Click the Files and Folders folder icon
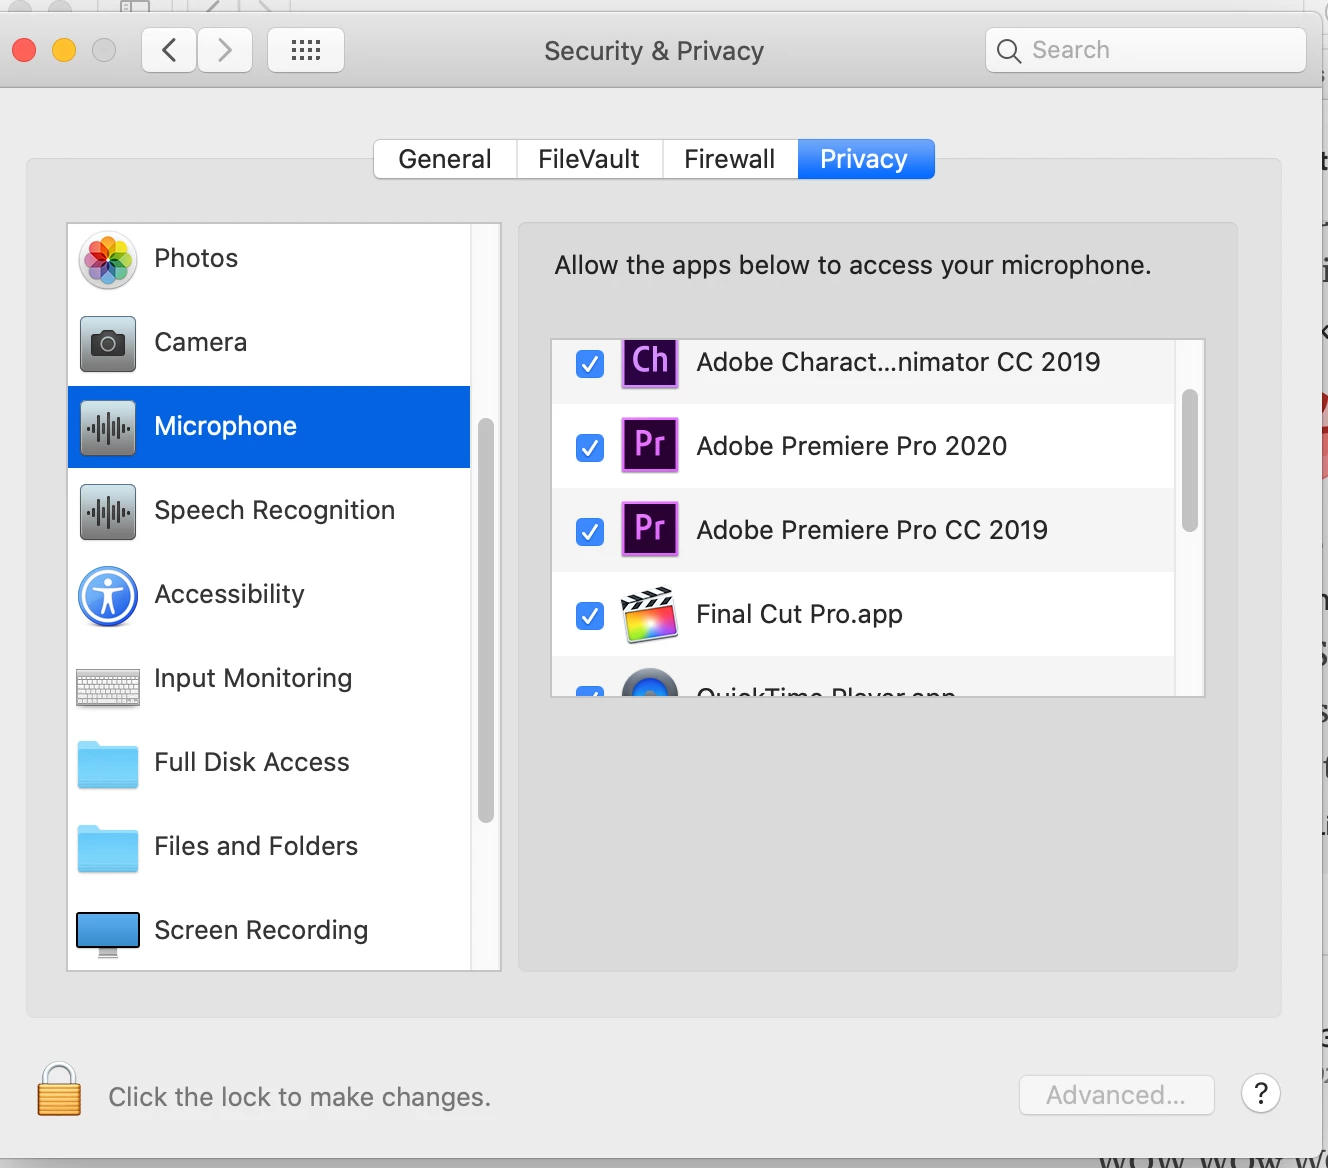This screenshot has height=1168, width=1328. (108, 849)
